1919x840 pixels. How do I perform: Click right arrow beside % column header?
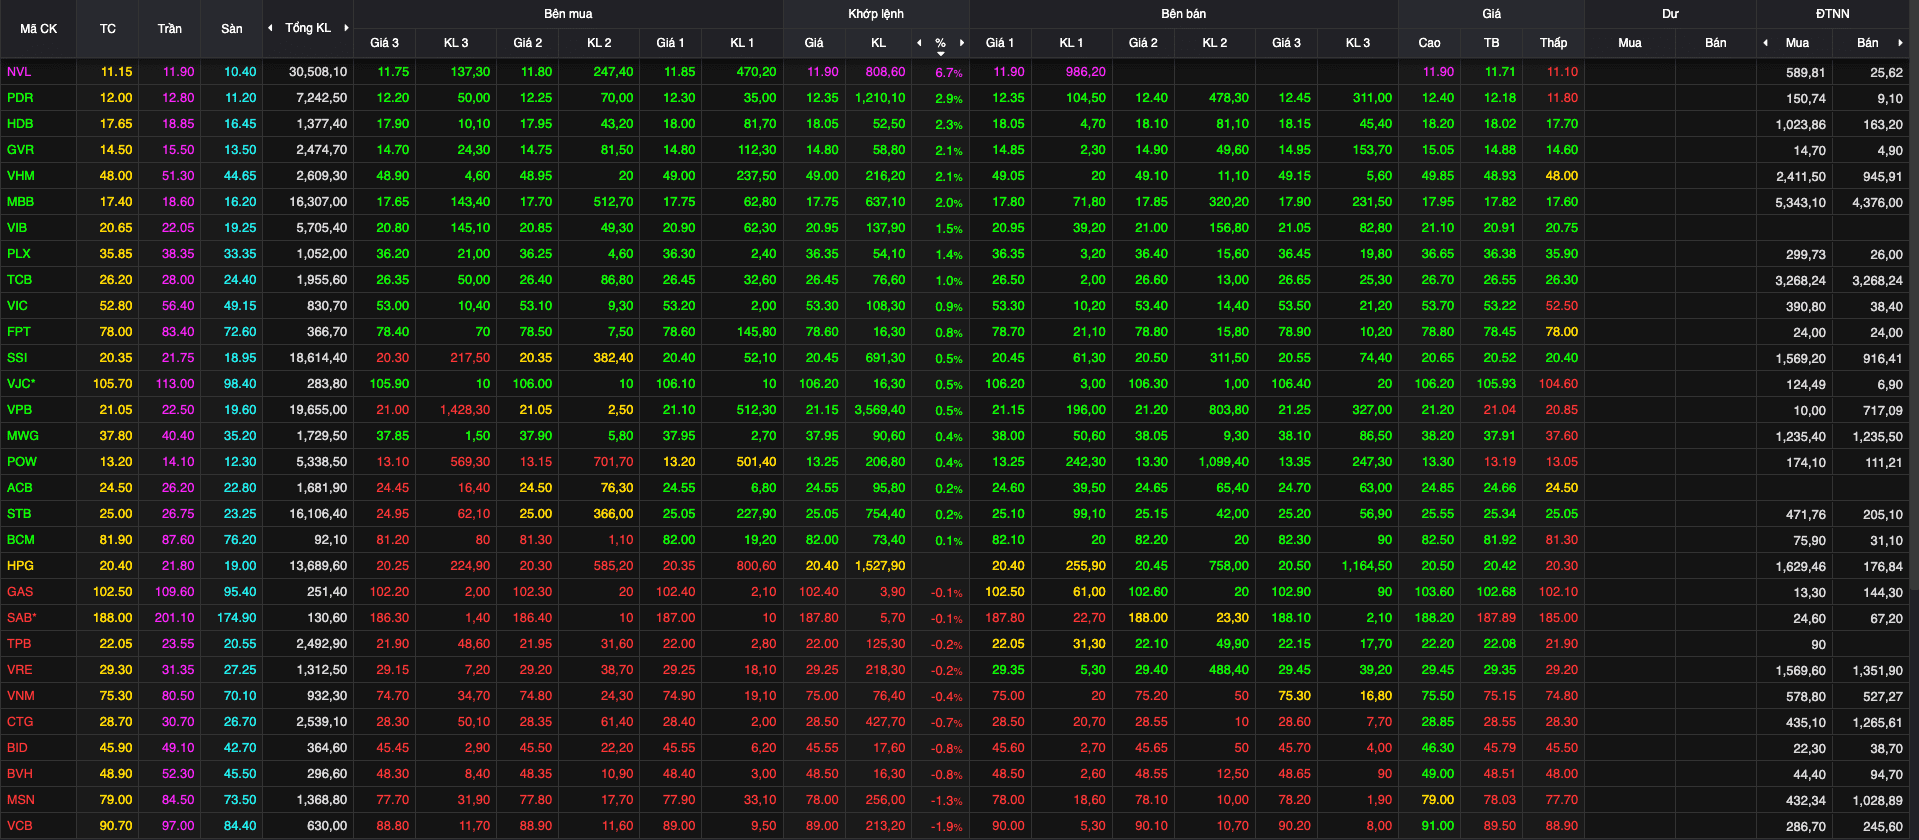(x=962, y=43)
